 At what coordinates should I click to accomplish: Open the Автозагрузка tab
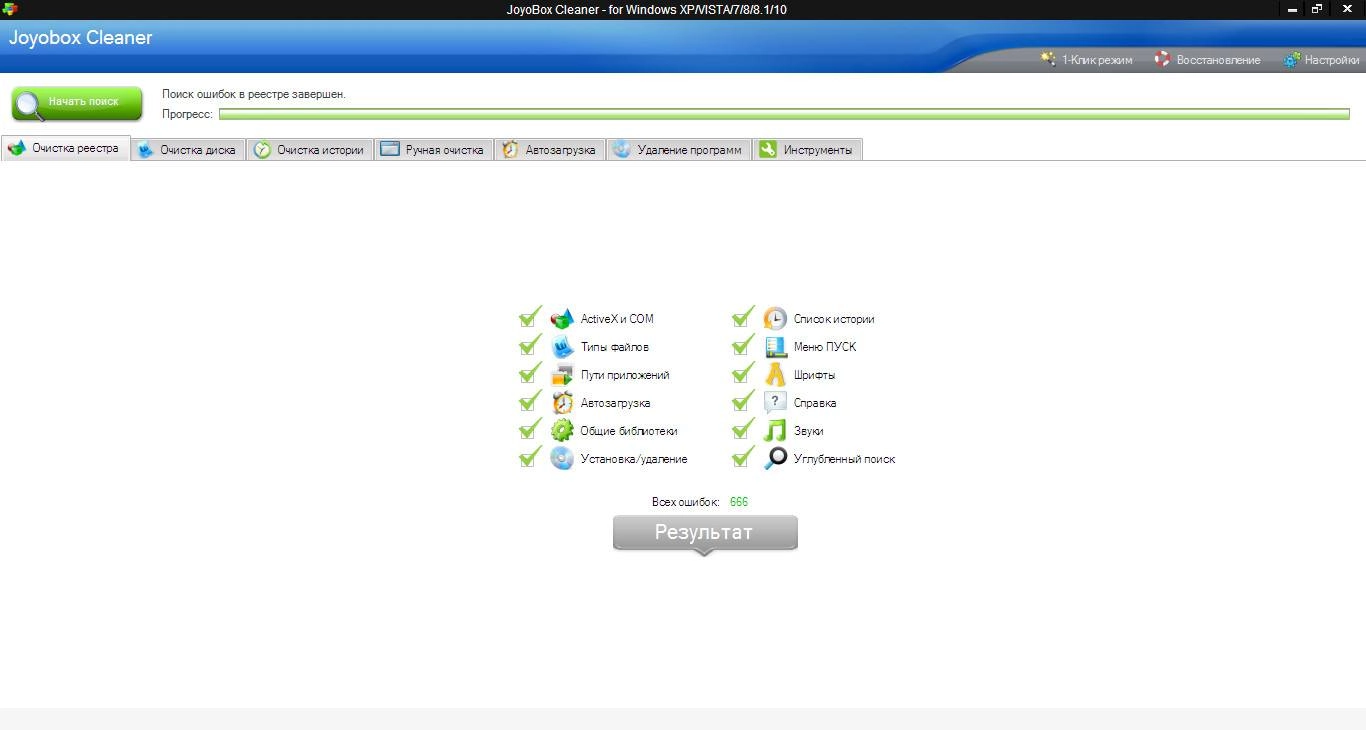[x=549, y=149]
